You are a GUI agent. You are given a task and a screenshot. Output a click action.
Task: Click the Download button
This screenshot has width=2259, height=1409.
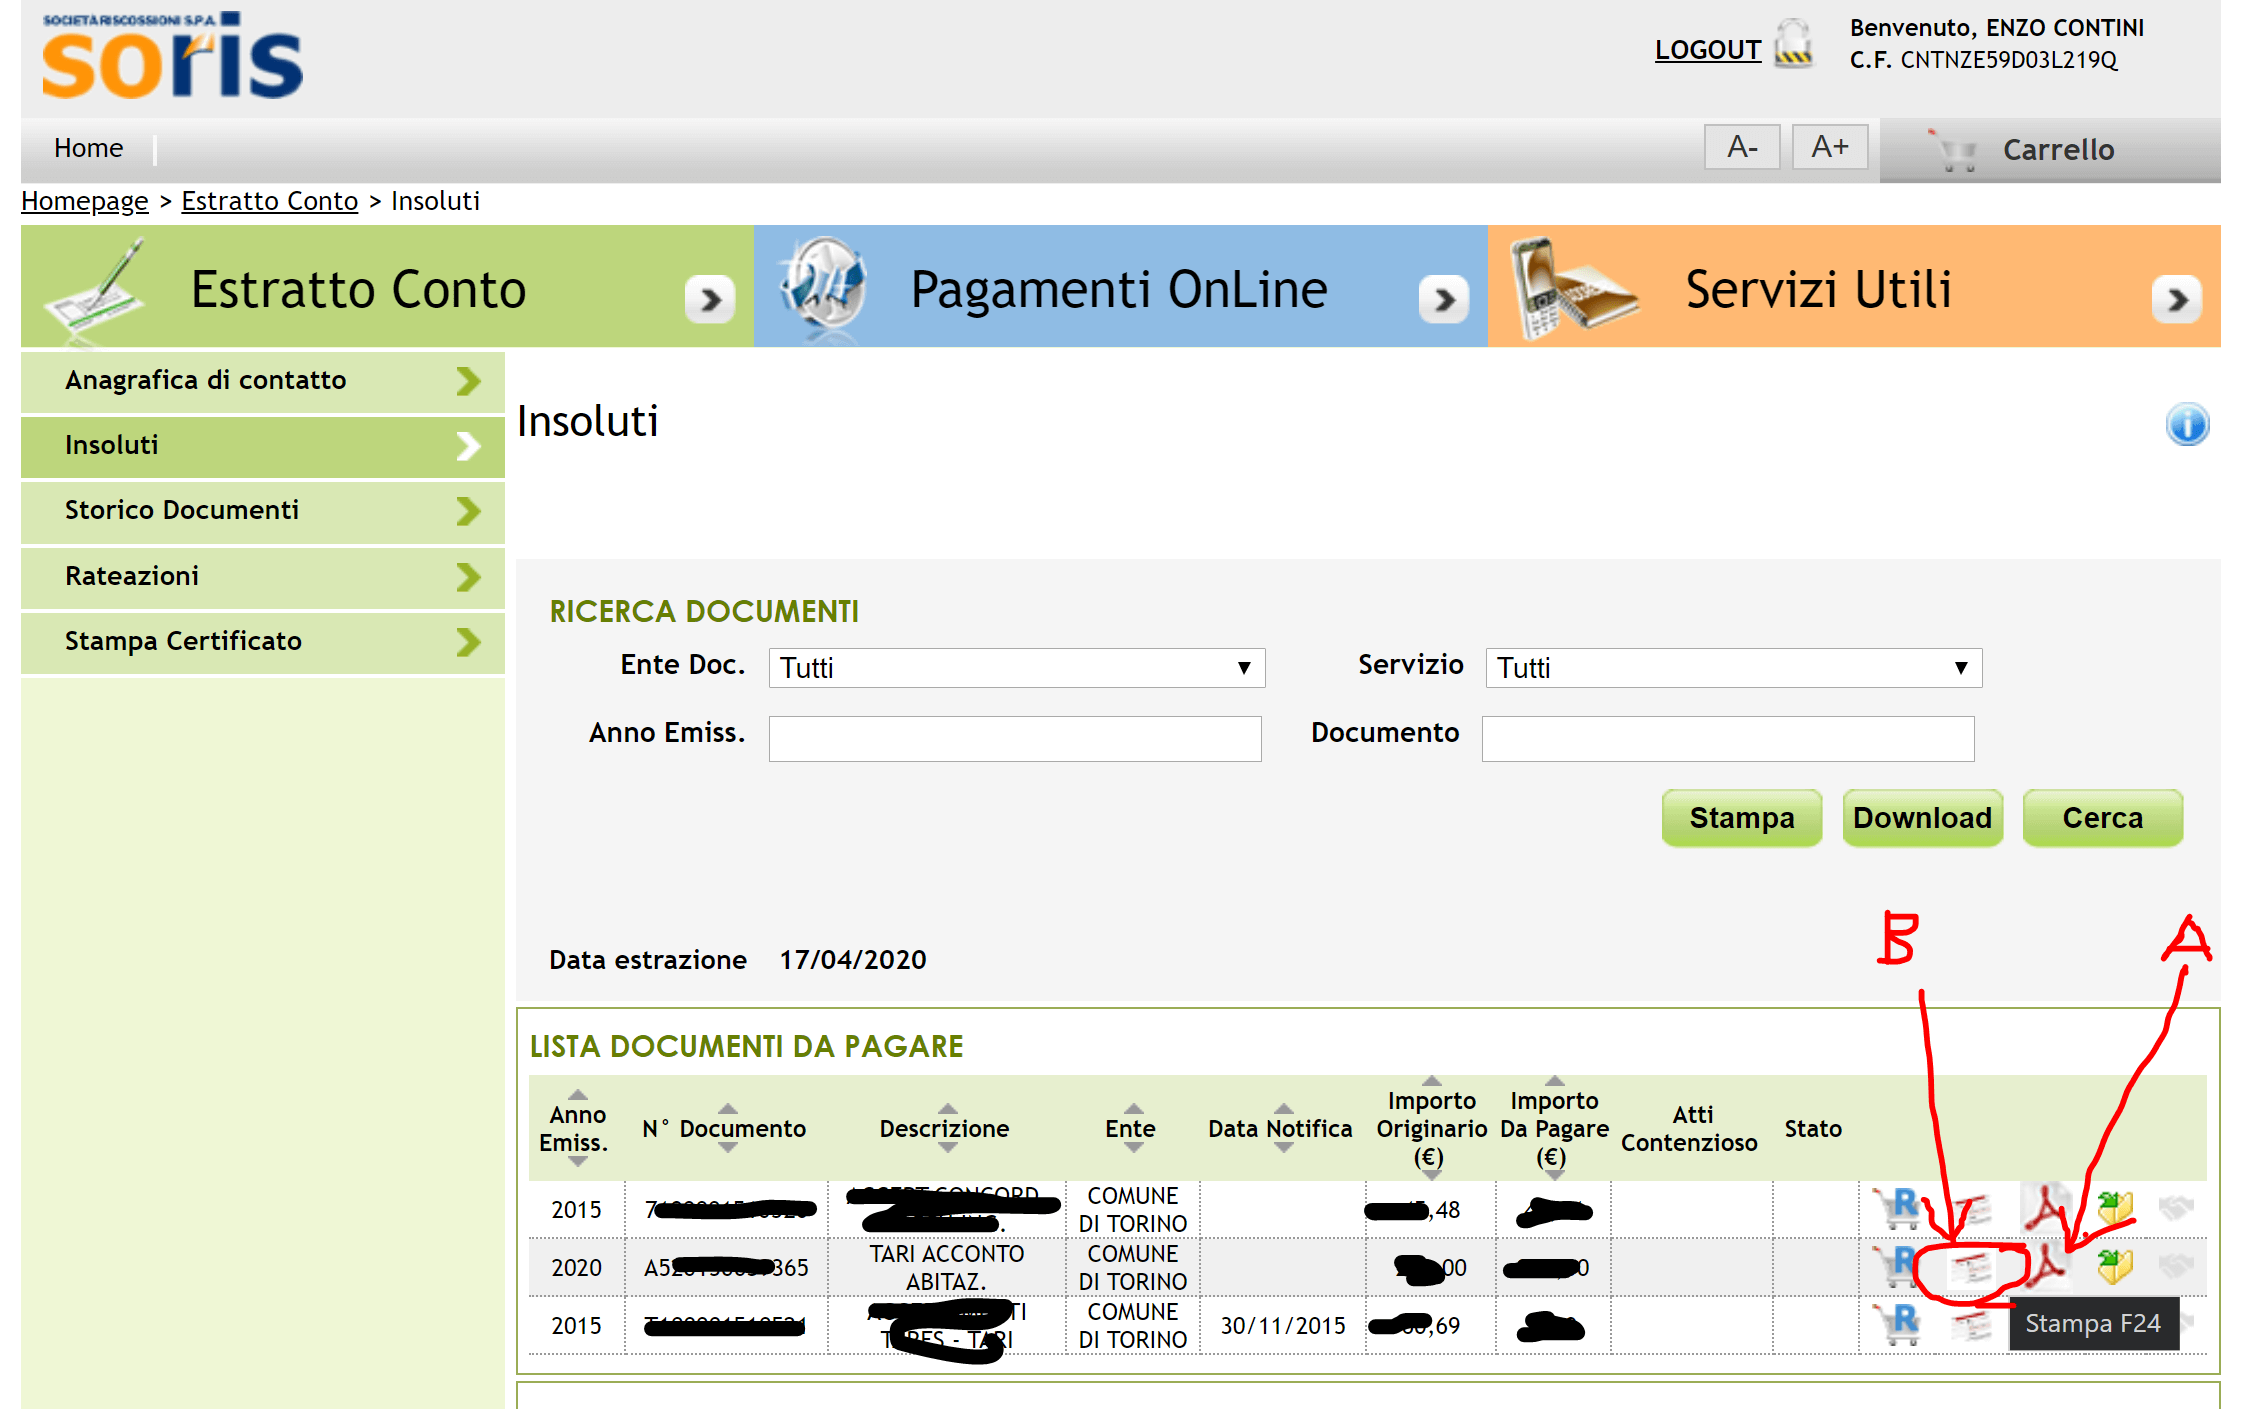(1921, 818)
